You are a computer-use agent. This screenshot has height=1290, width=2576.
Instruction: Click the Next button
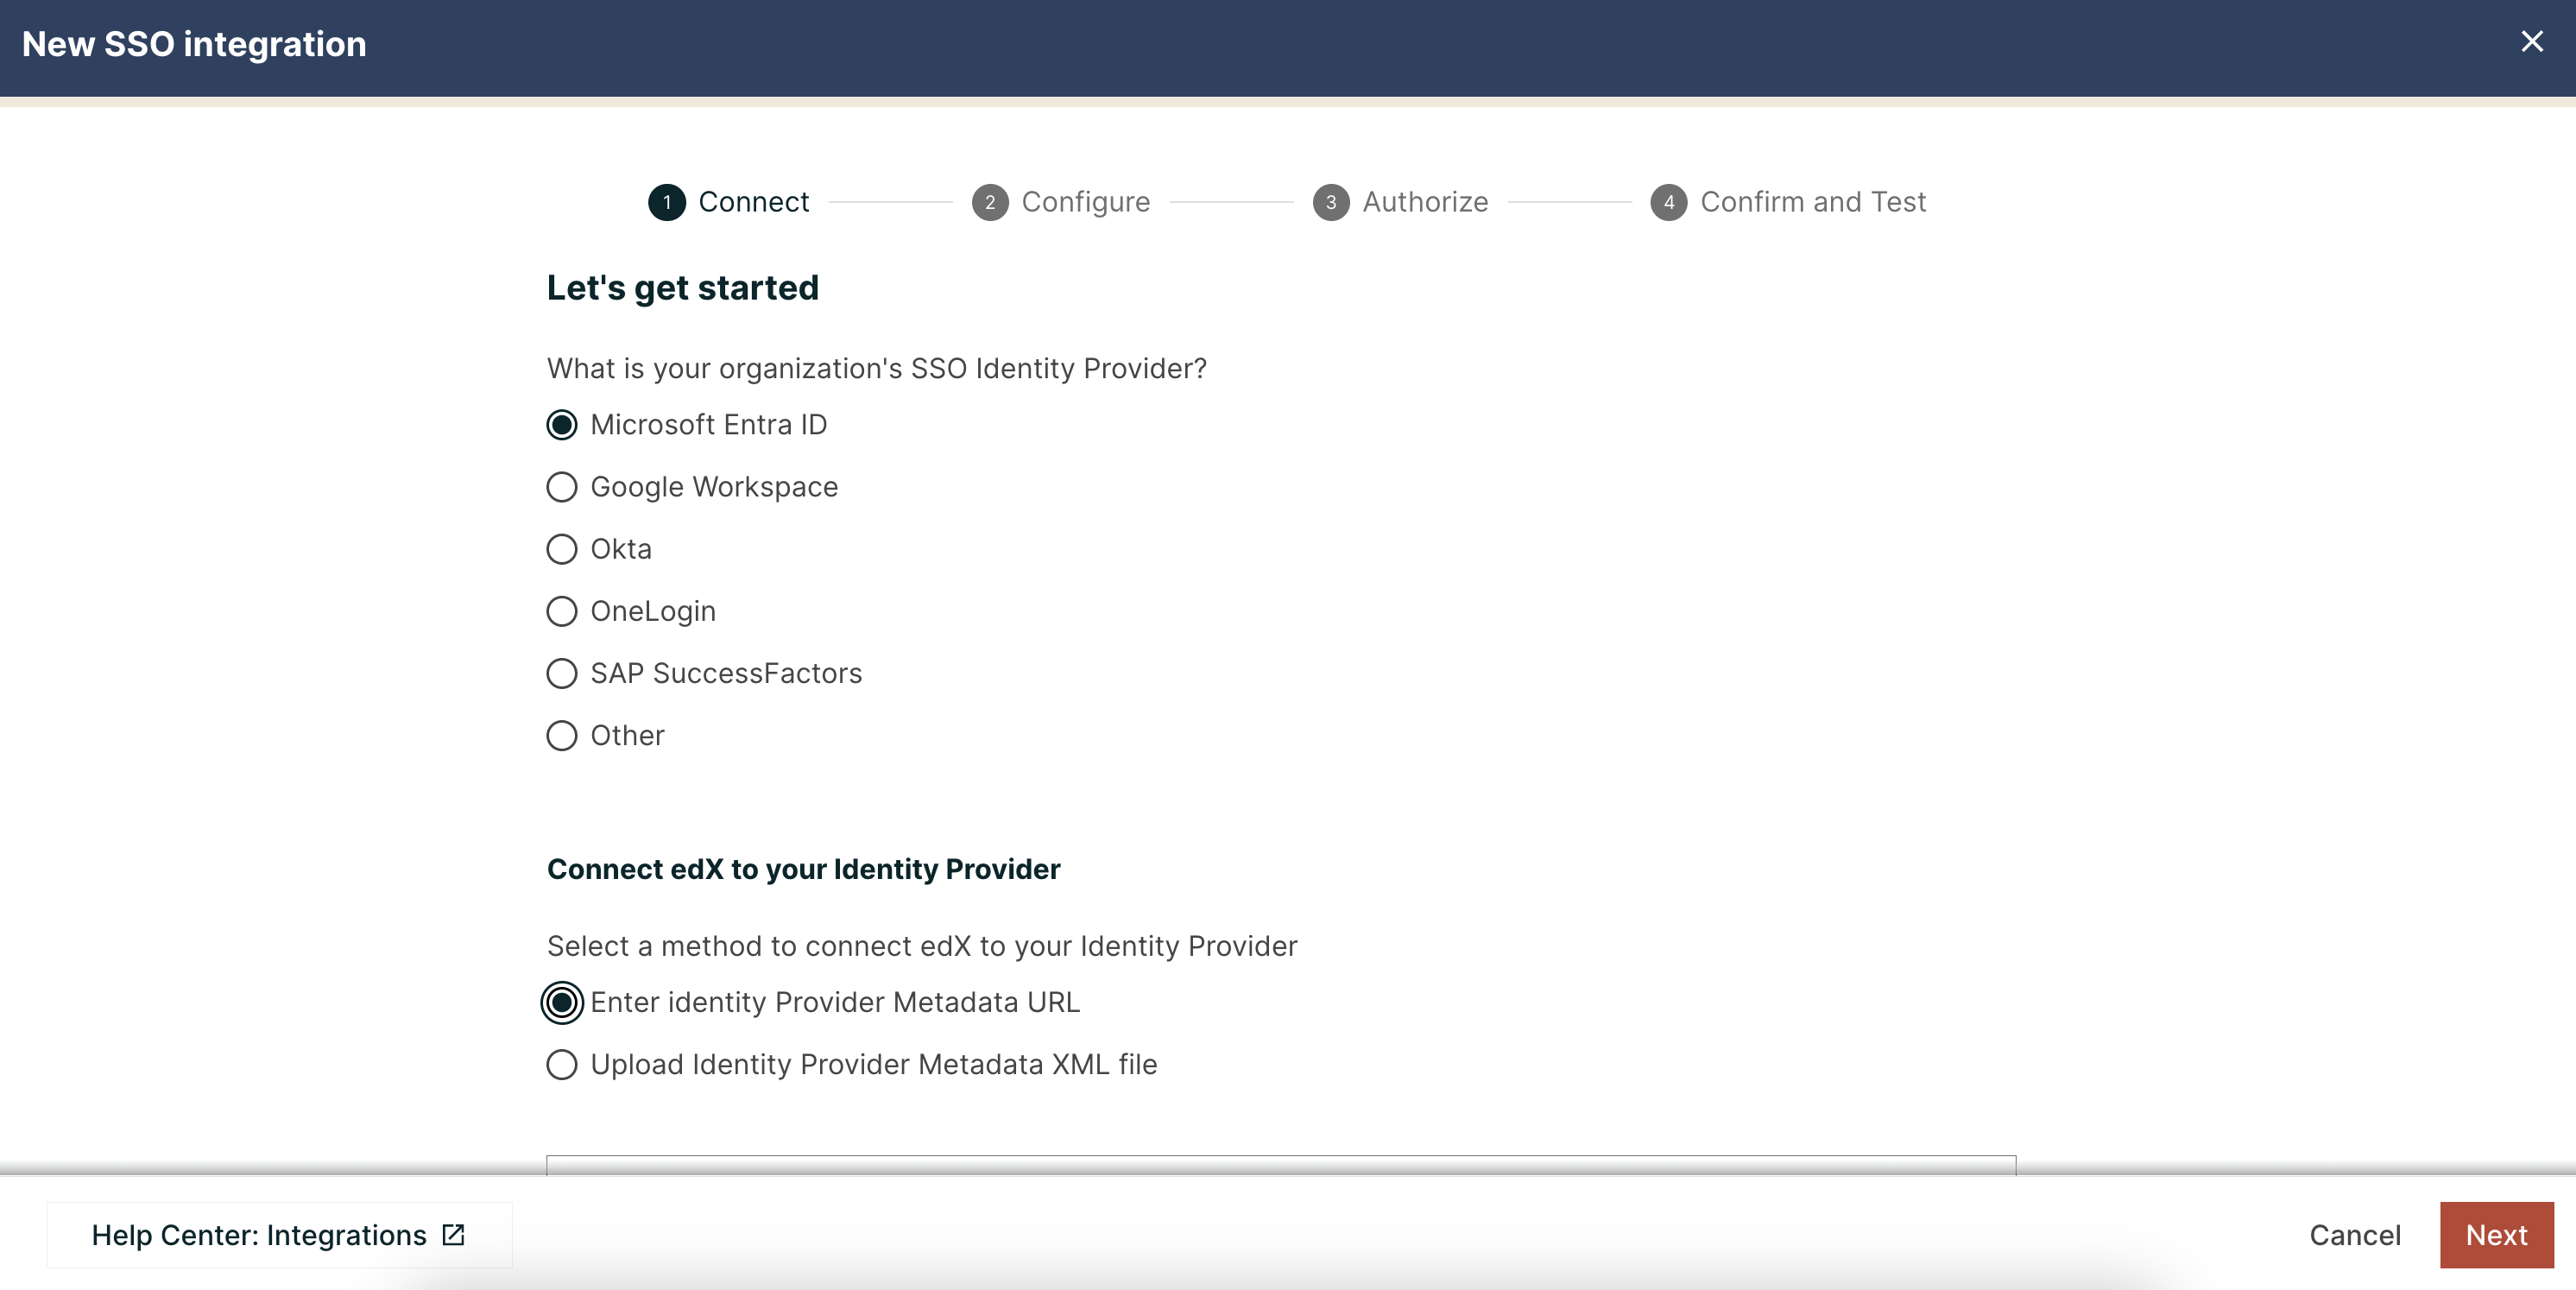(x=2495, y=1235)
